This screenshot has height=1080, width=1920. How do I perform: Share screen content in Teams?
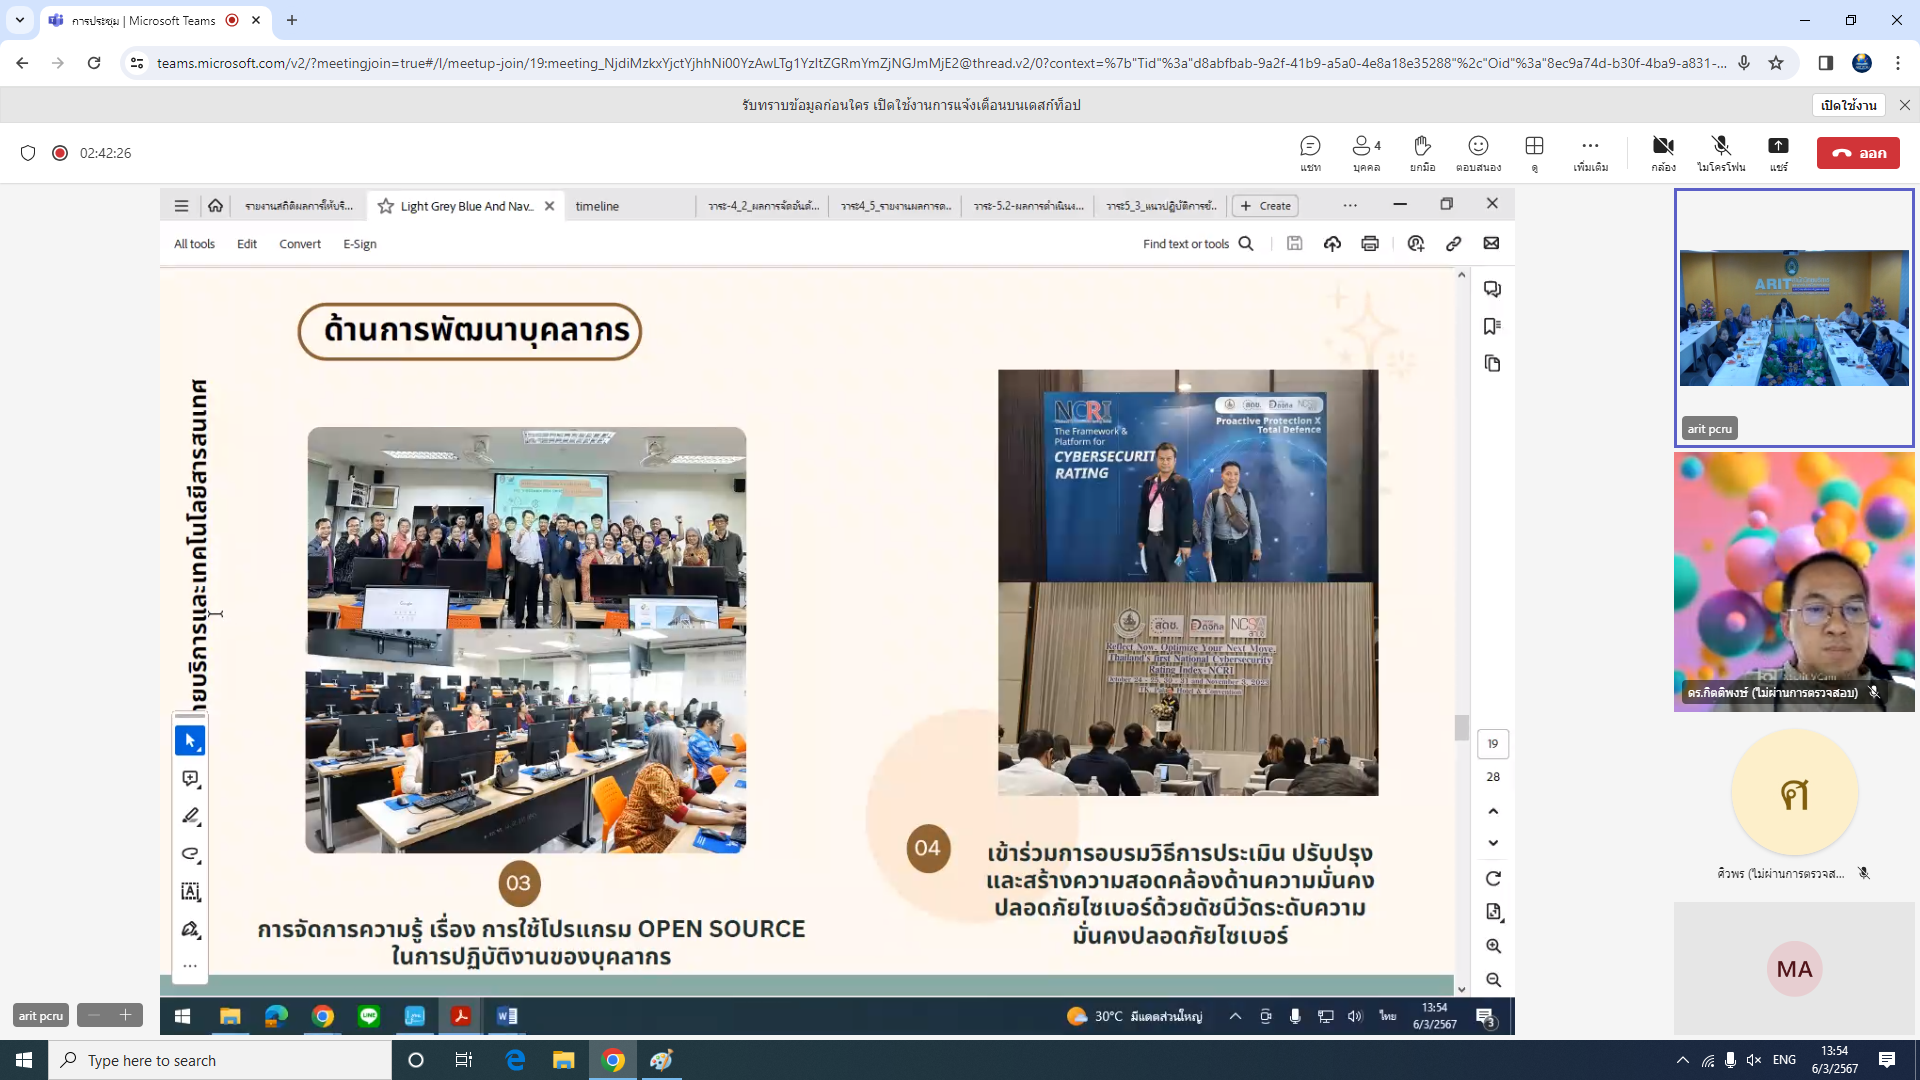[1778, 153]
